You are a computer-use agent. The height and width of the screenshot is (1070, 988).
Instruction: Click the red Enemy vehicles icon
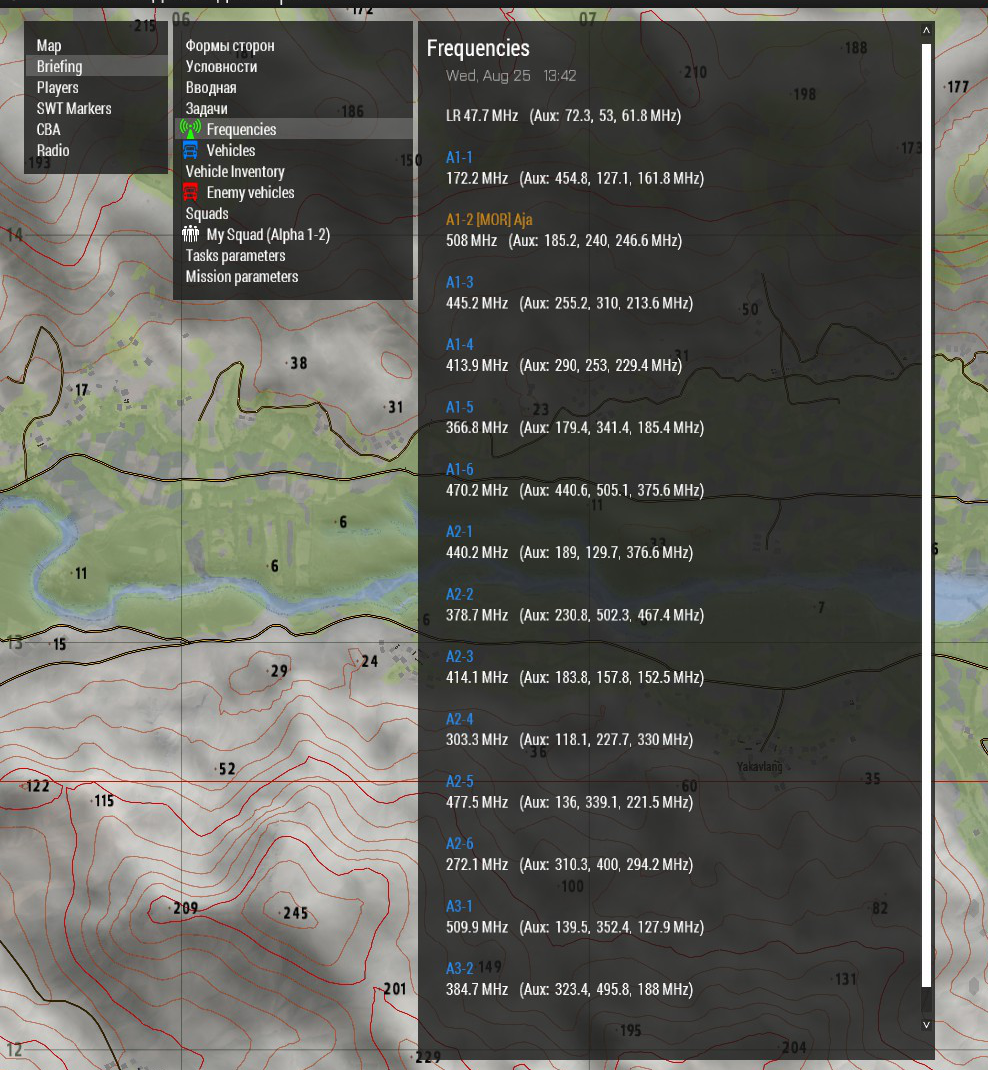point(190,192)
